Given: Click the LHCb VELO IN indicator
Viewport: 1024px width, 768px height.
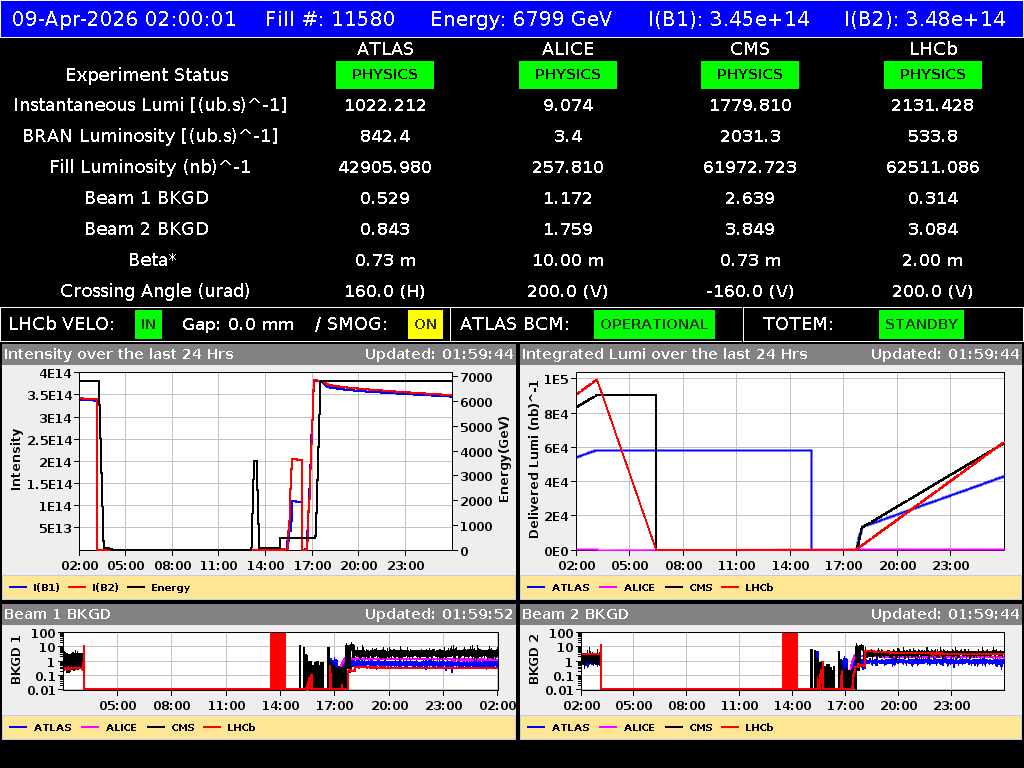Looking at the screenshot, I should click(x=146, y=324).
